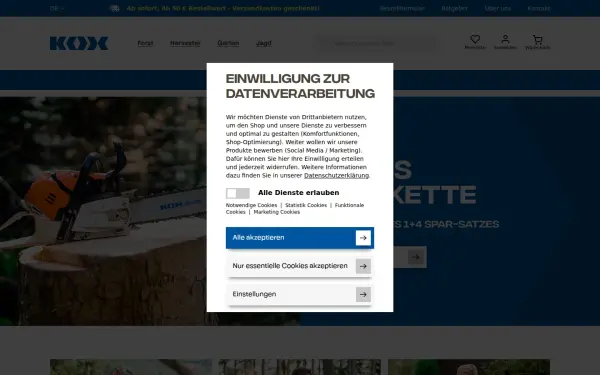Screen dimensions: 600x375
Task: Open the Datenschutzerklärung link
Action: (x=336, y=176)
